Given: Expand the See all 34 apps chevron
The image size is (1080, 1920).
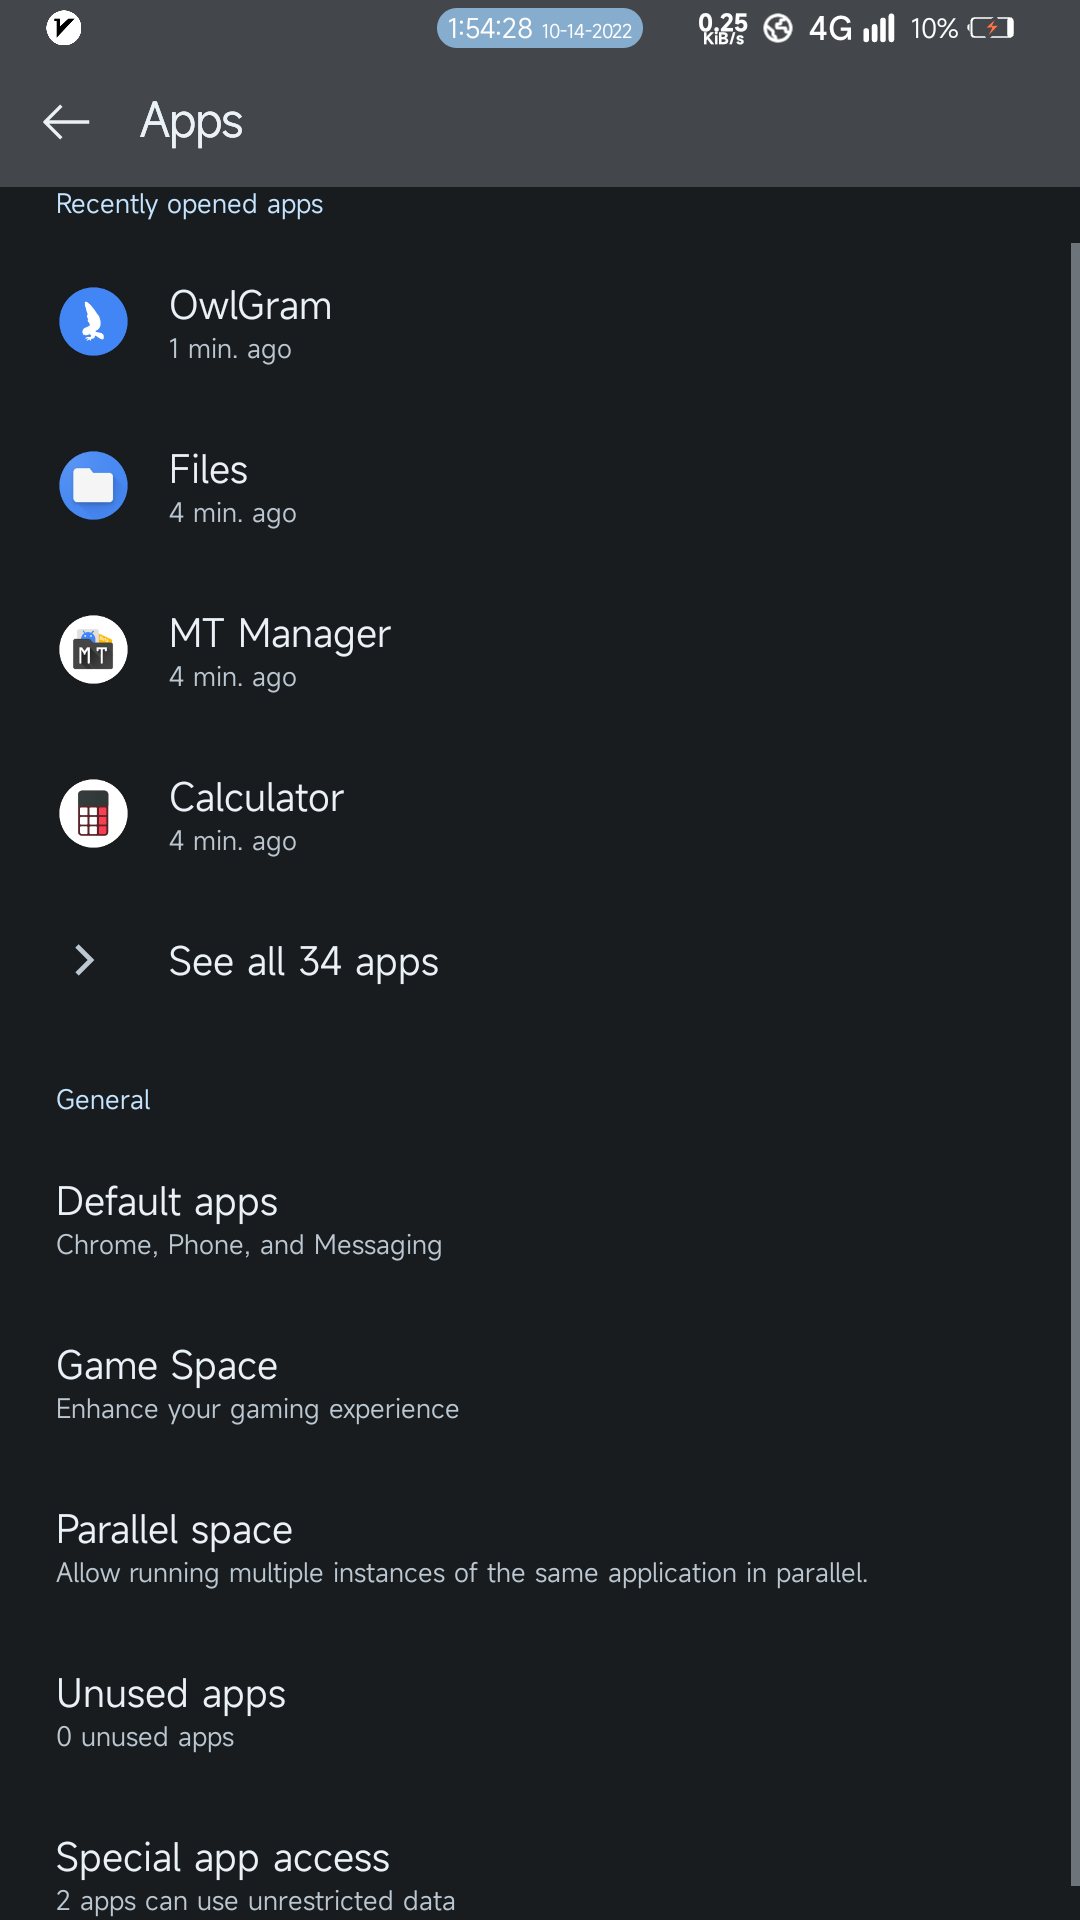Looking at the screenshot, I should (x=85, y=961).
